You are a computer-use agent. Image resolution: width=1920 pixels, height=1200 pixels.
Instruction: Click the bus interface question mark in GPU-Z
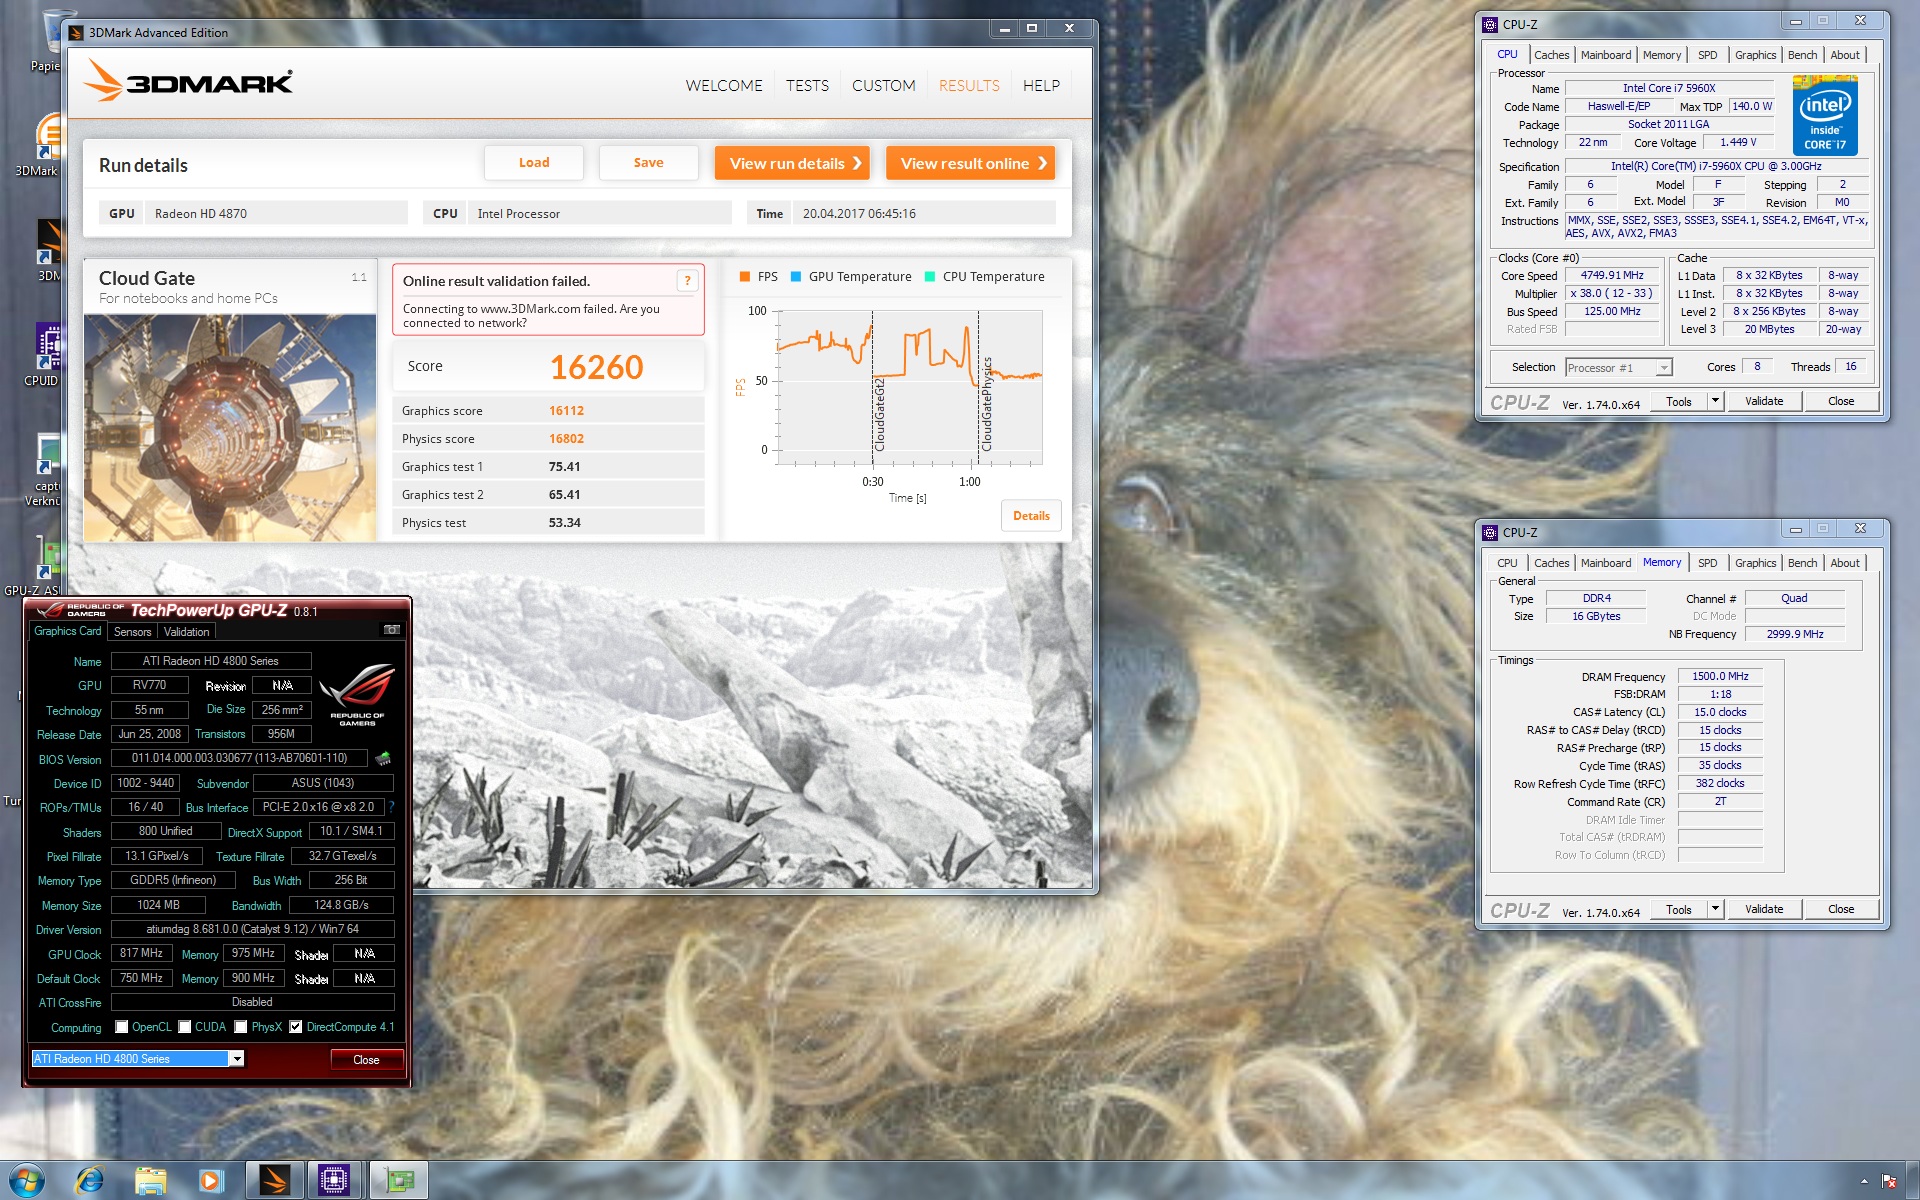click(x=391, y=807)
